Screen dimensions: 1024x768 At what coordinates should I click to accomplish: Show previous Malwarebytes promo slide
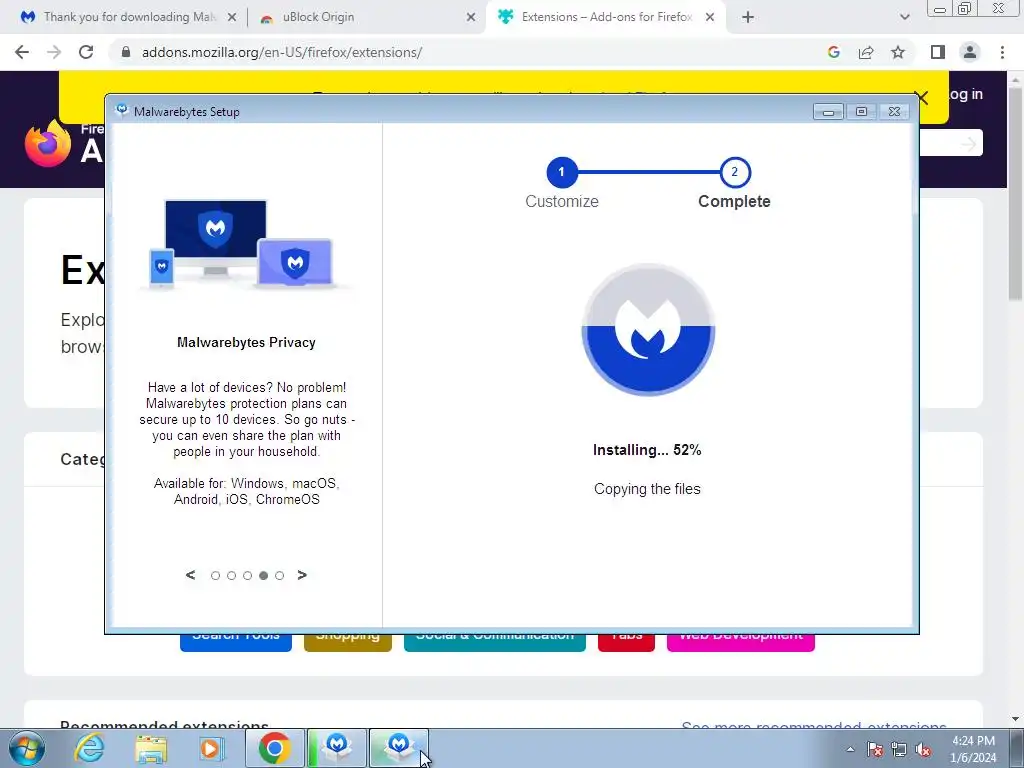[190, 575]
